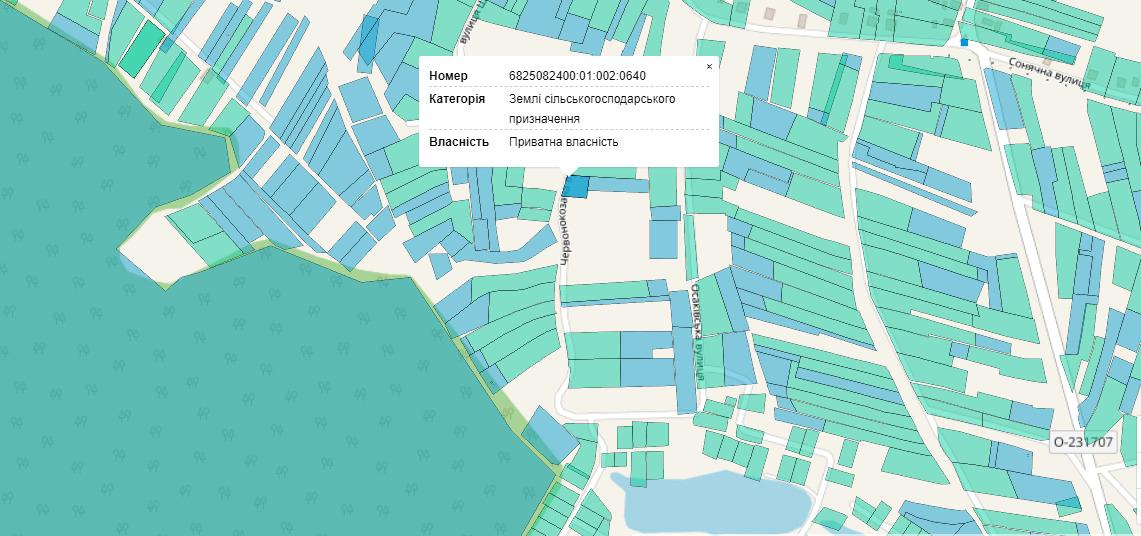Click the darker blue parcel left of the popup
Viewport: 1141px width, 536px height.
tap(368, 40)
